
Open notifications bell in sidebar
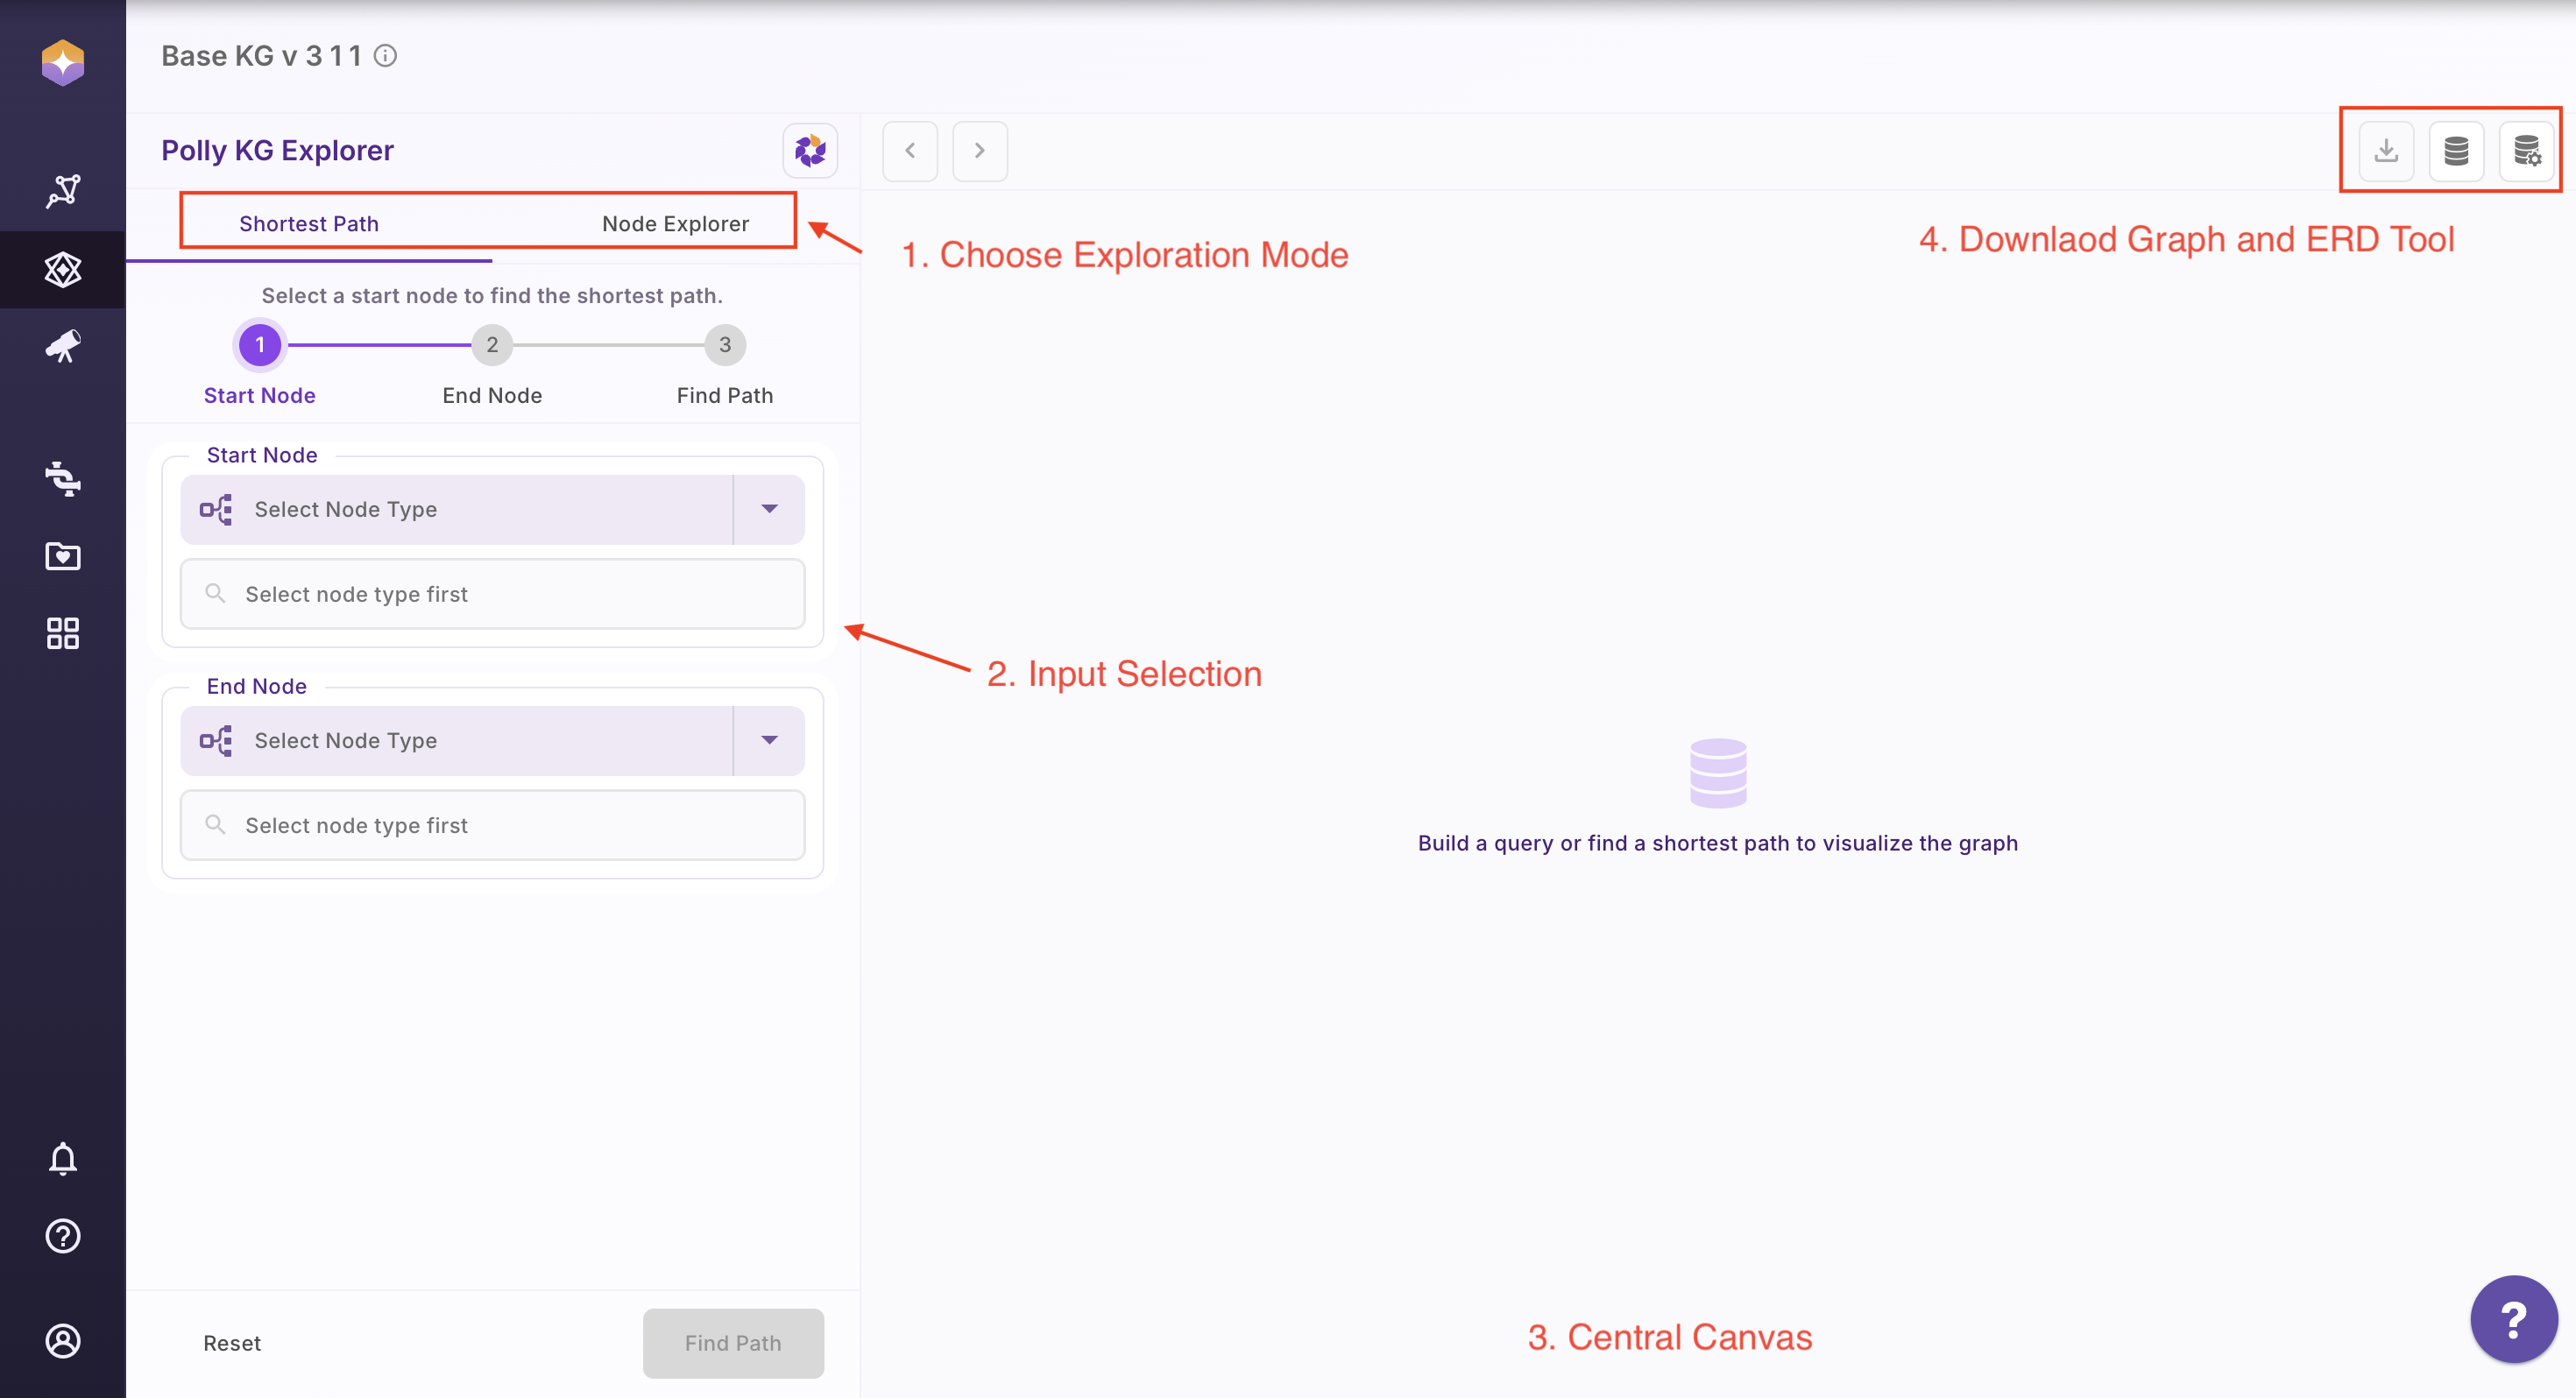(63, 1158)
